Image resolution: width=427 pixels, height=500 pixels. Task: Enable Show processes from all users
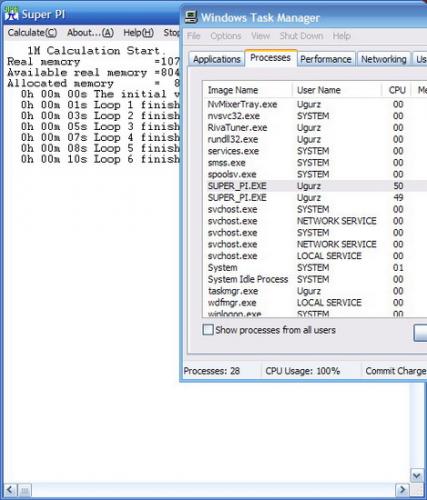(x=208, y=330)
